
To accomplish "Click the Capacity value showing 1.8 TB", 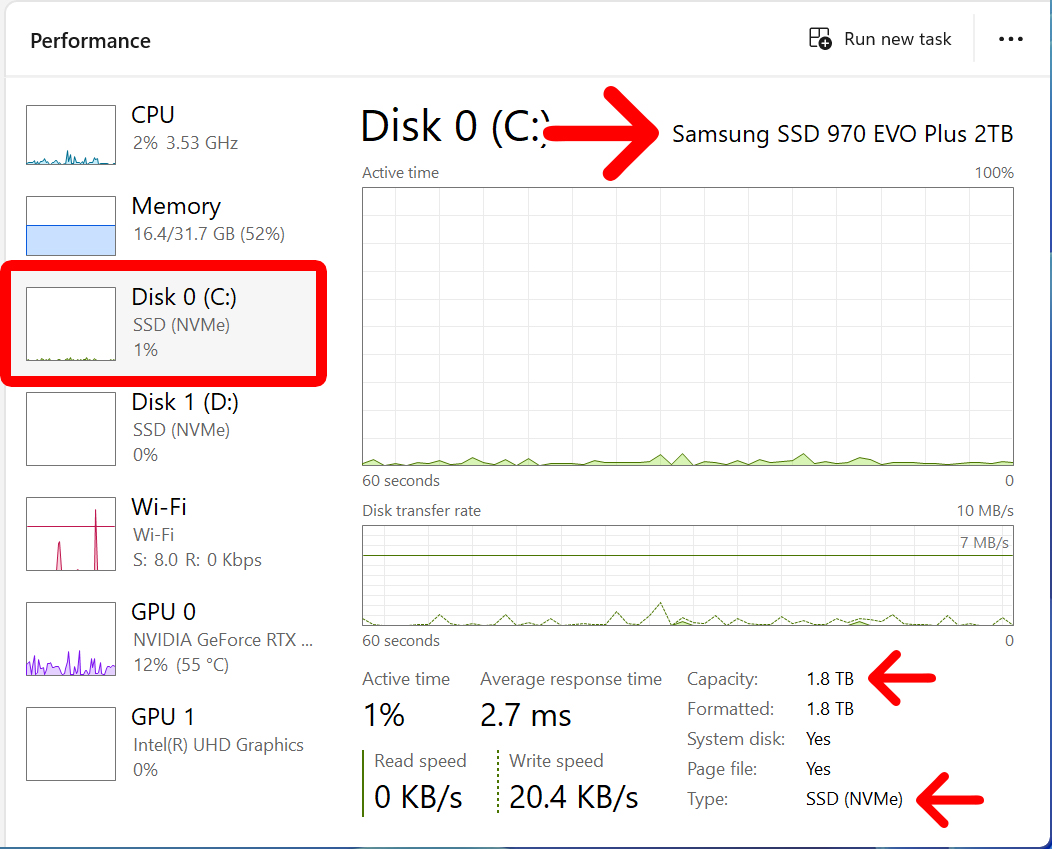I will click(x=828, y=679).
